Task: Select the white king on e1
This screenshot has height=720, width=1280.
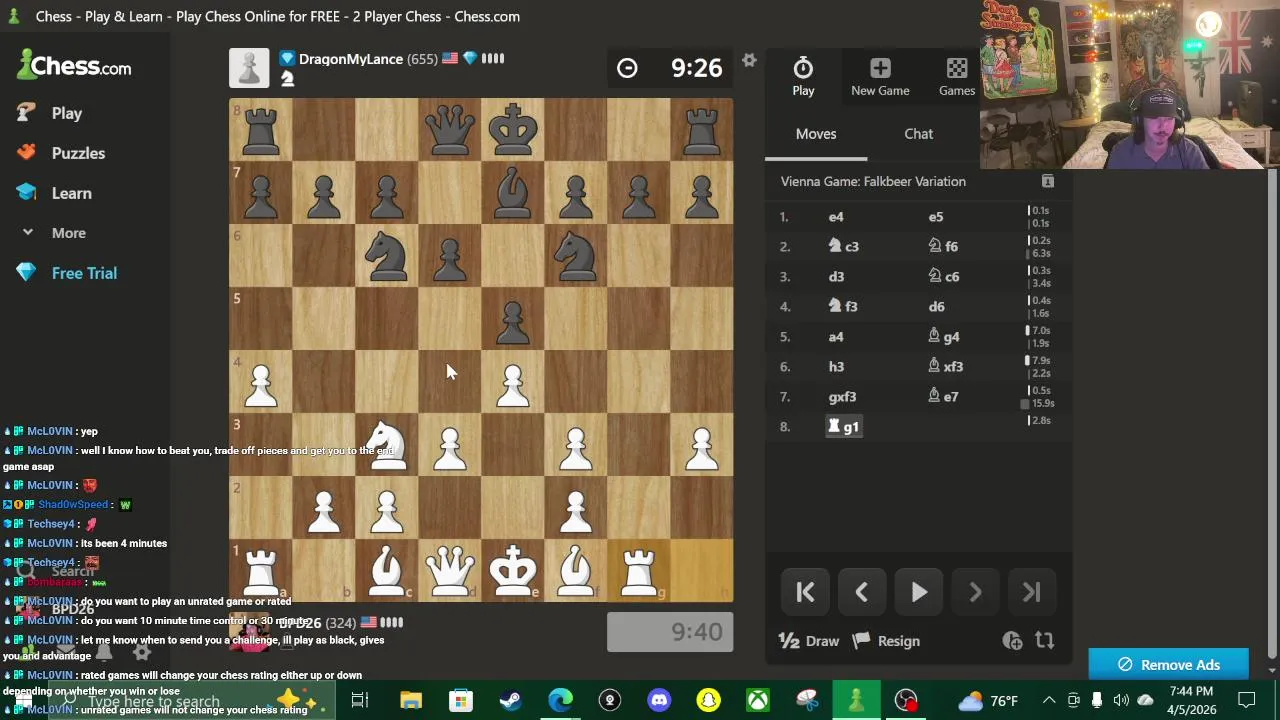Action: tap(513, 569)
